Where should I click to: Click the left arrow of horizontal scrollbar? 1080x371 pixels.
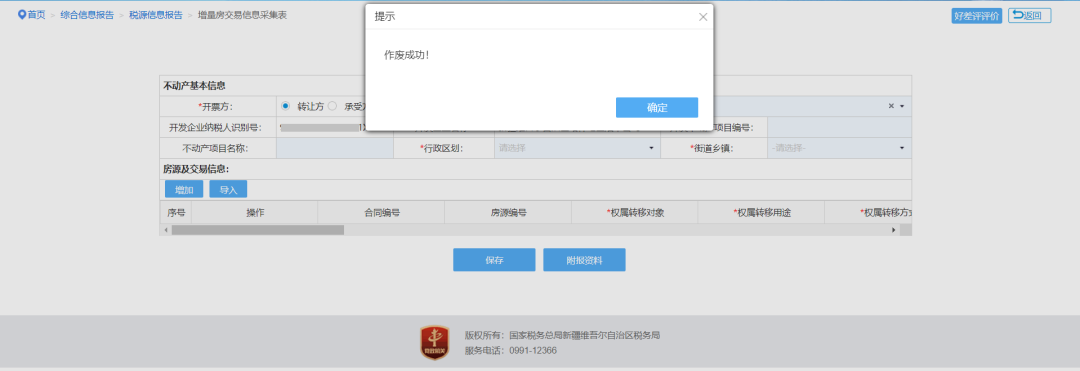[165, 230]
